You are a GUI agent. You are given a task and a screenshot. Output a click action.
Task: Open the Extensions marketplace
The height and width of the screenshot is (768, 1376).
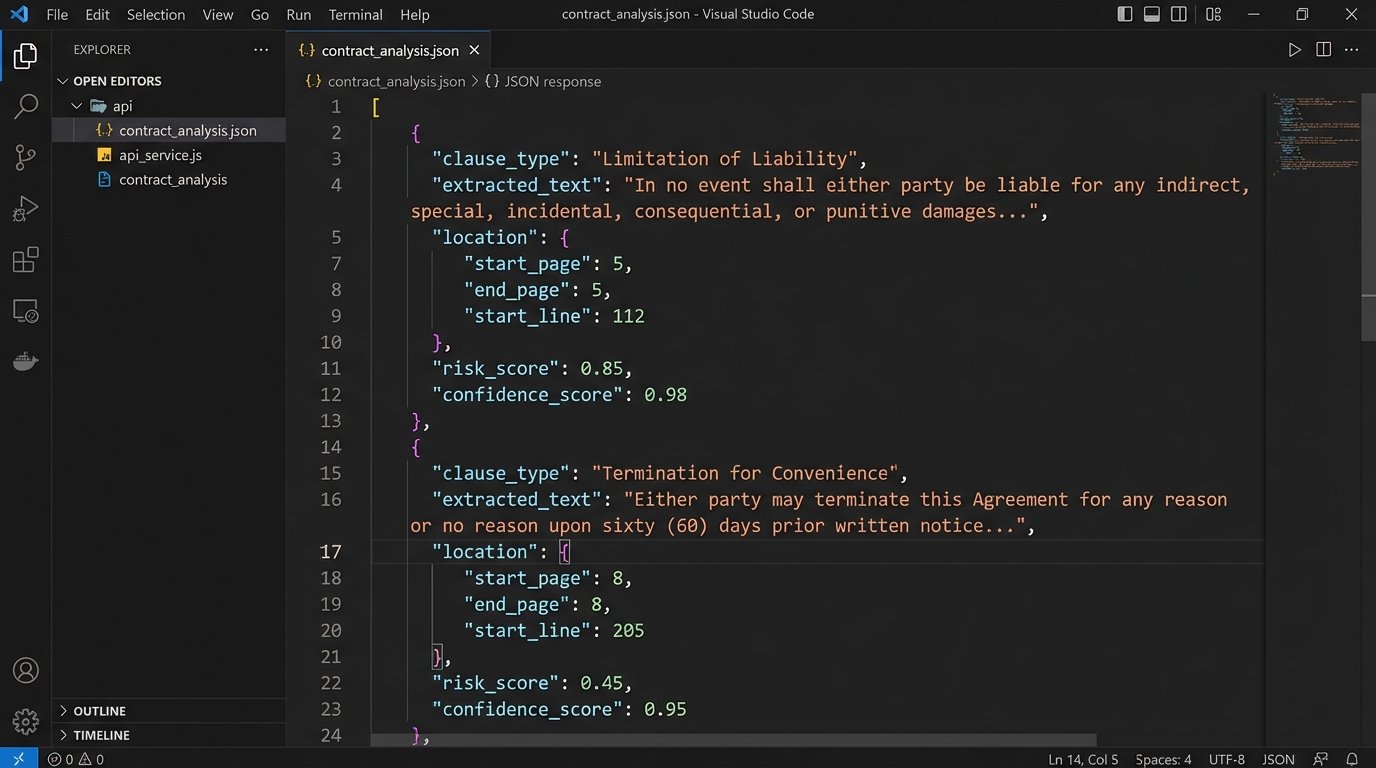click(x=25, y=260)
